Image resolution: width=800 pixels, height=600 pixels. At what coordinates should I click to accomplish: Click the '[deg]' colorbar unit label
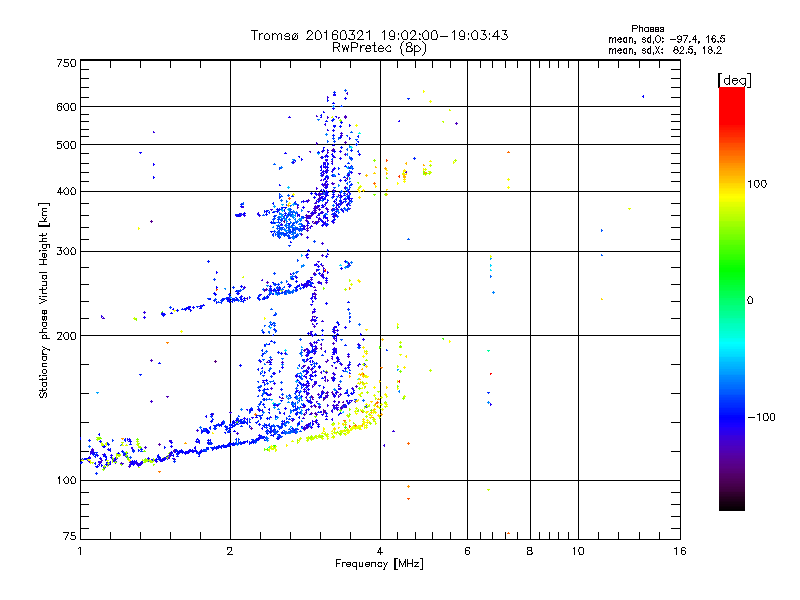[734, 80]
